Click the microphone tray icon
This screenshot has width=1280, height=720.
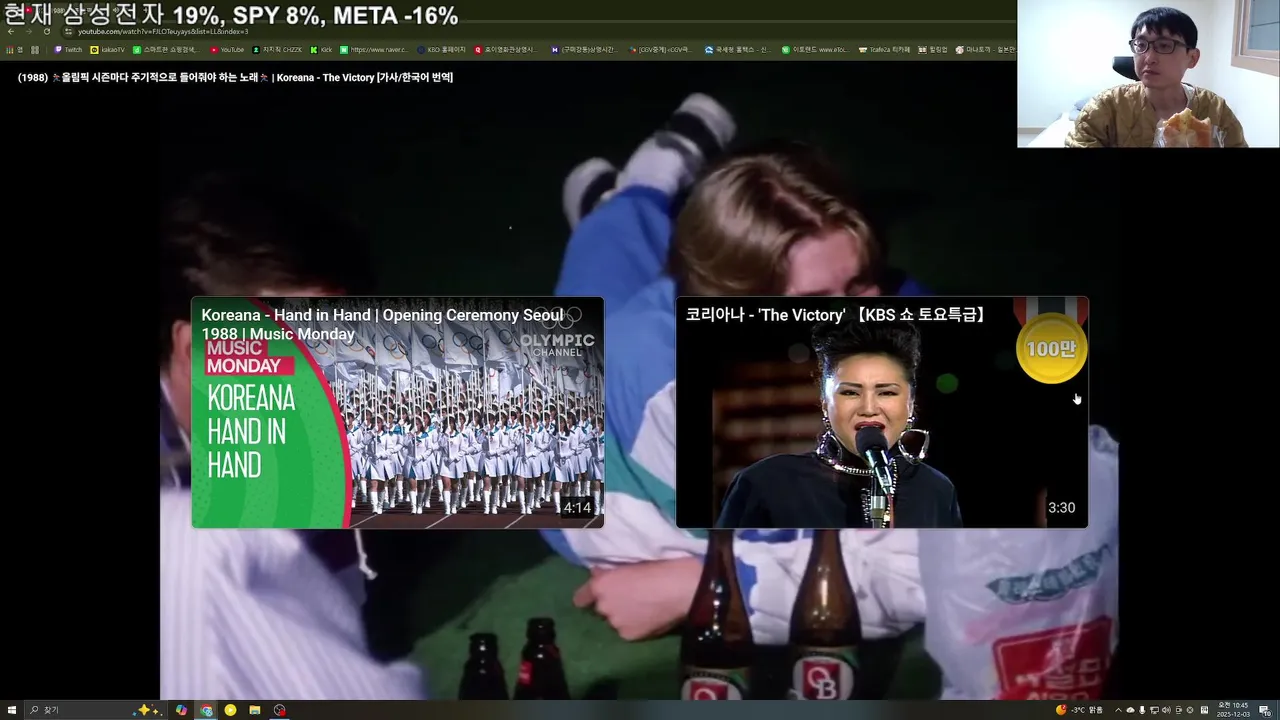1142,710
